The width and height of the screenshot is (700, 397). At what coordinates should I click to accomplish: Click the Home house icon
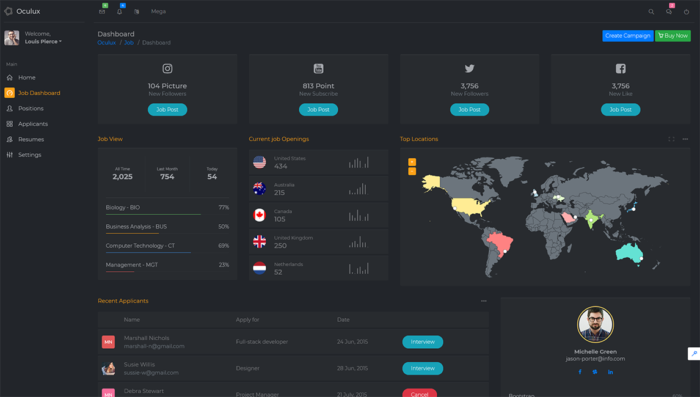9,78
